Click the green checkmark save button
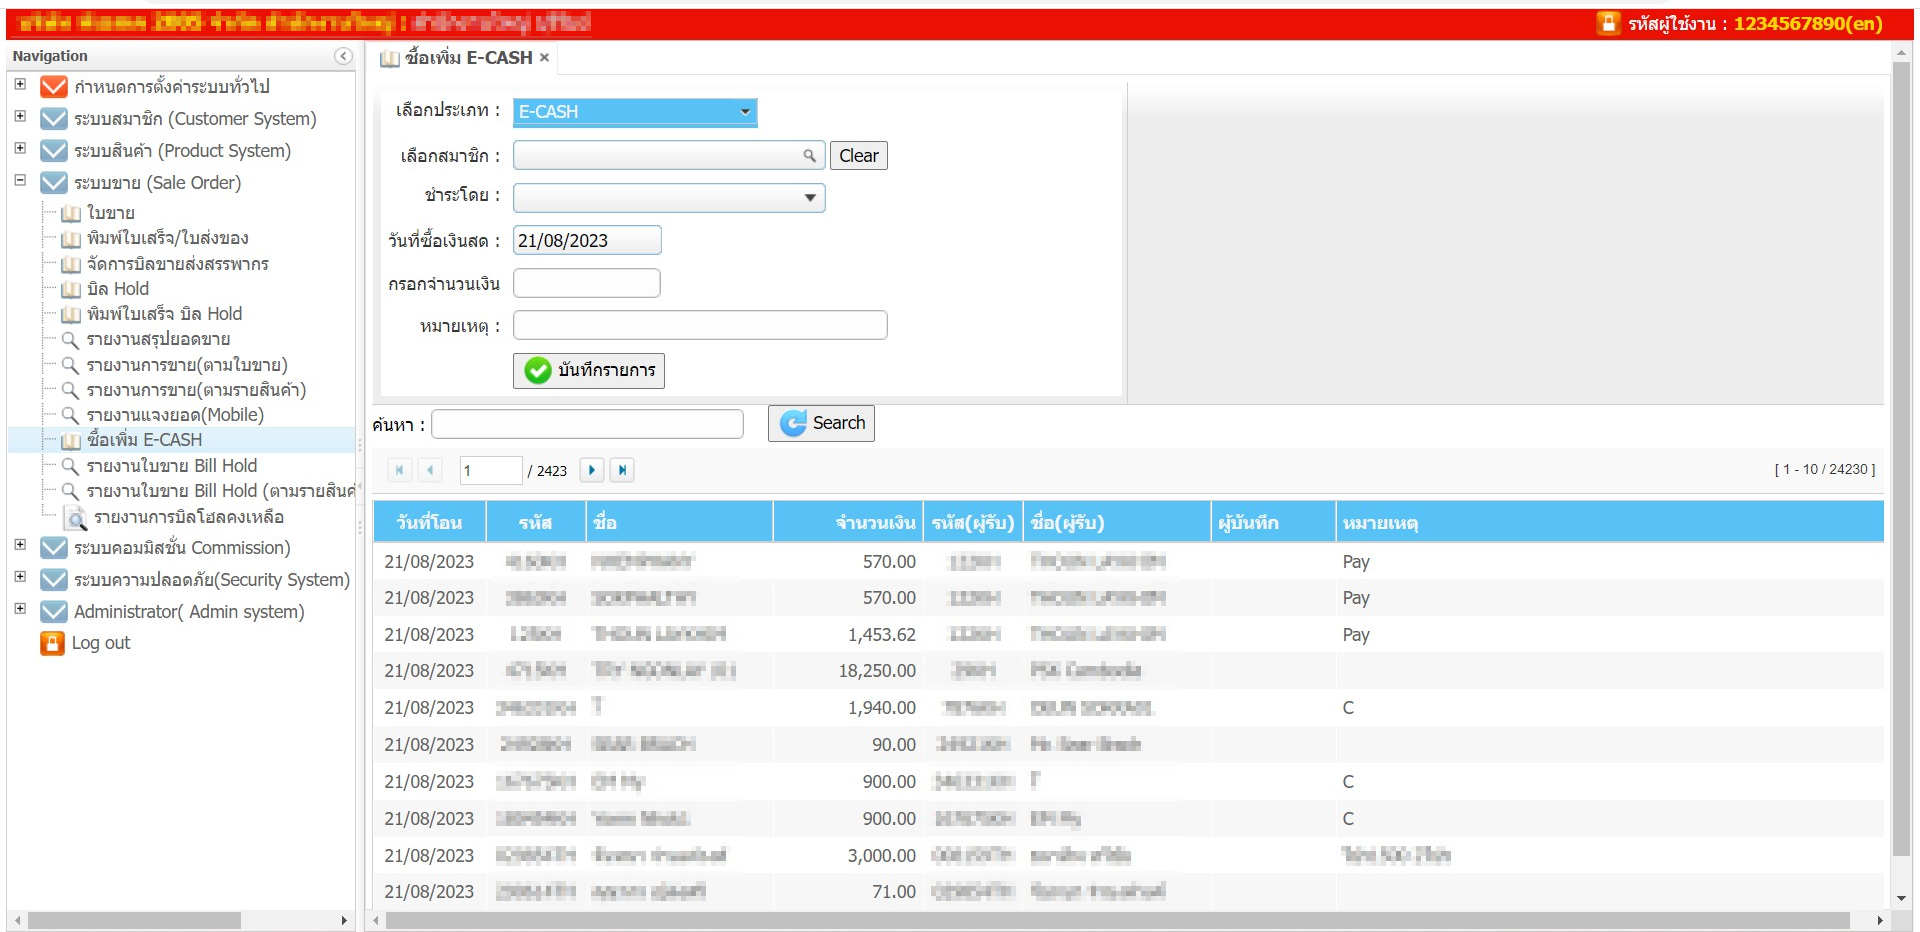Image resolution: width=1920 pixels, height=932 pixels. [588, 371]
